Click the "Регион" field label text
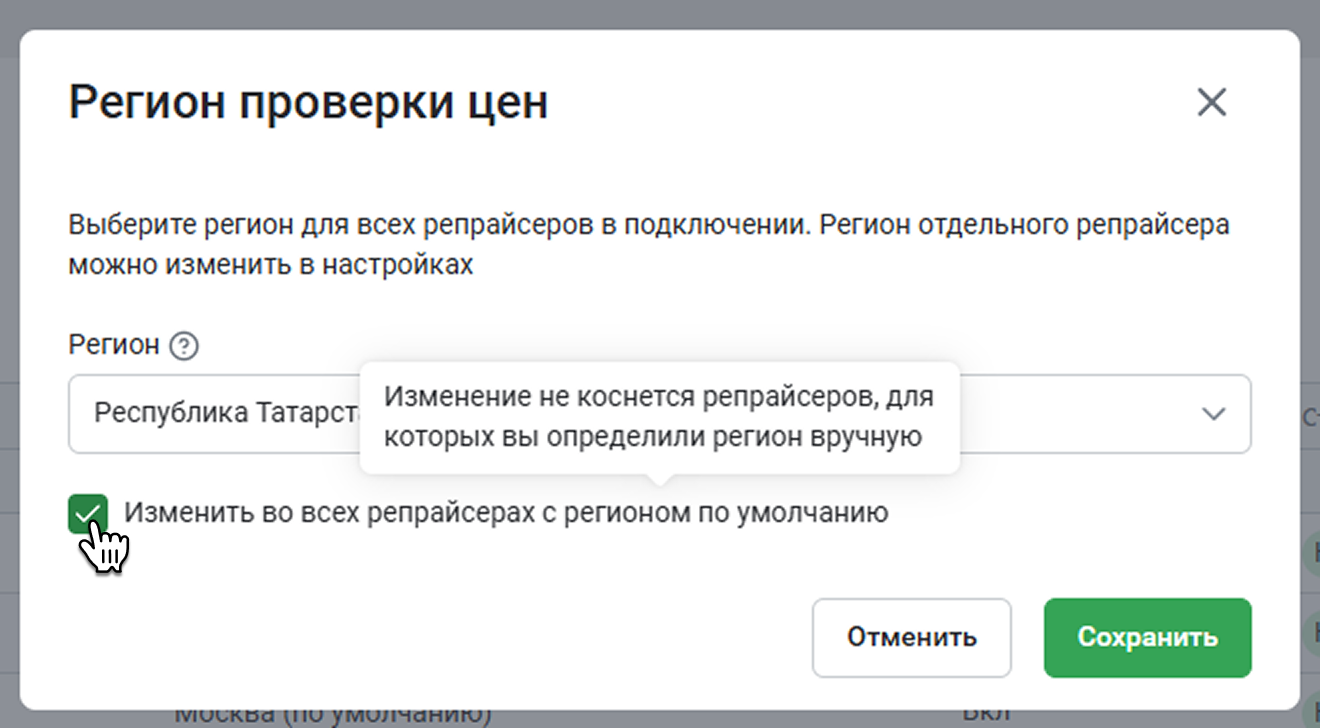The width and height of the screenshot is (1320, 728). click(x=113, y=345)
